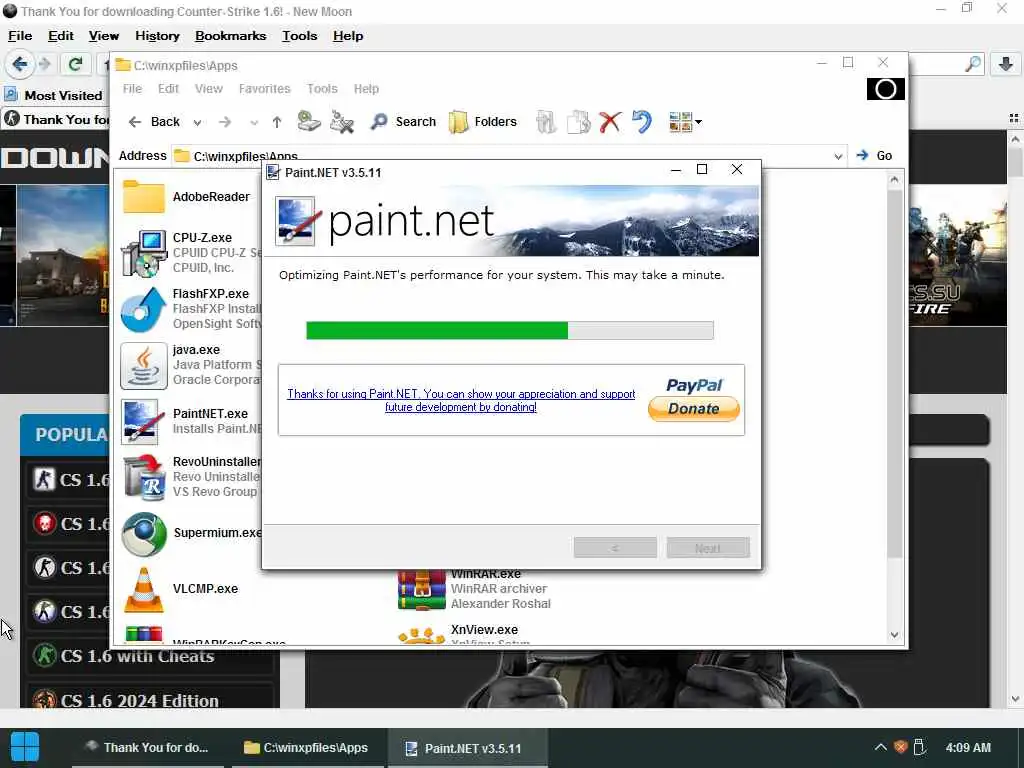Viewport: 1024px width, 768px height.
Task: Click Explorer file list scroll up arrow
Action: tap(894, 179)
